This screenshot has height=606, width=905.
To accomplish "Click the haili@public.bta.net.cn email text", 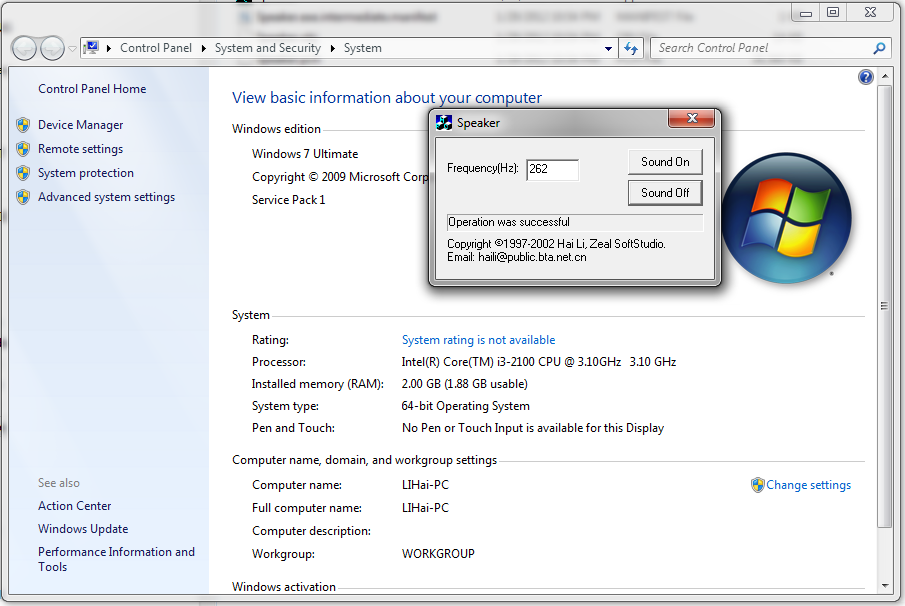I will click(x=532, y=257).
